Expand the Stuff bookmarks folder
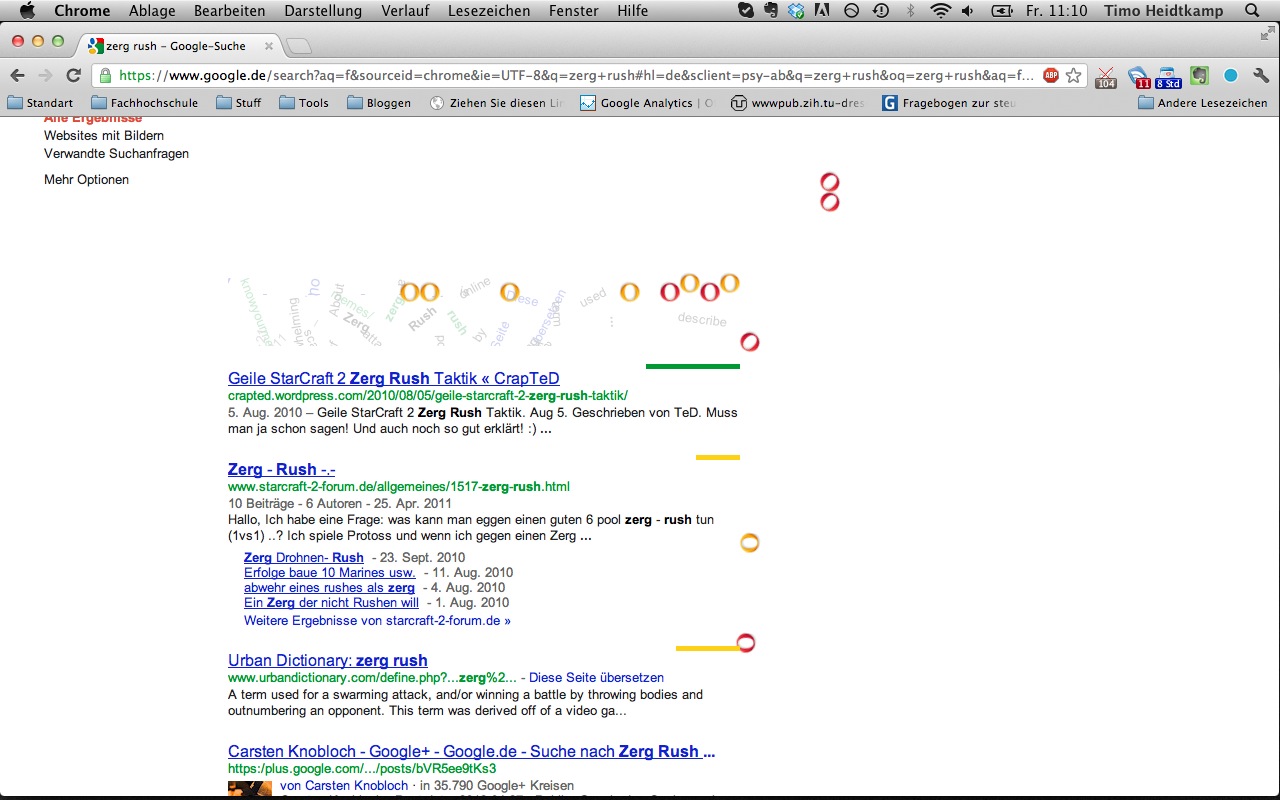 [x=238, y=103]
